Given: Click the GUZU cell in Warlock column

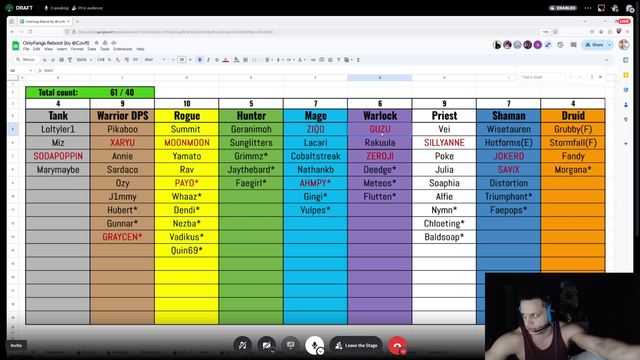Looking at the screenshot, I should pos(380,129).
